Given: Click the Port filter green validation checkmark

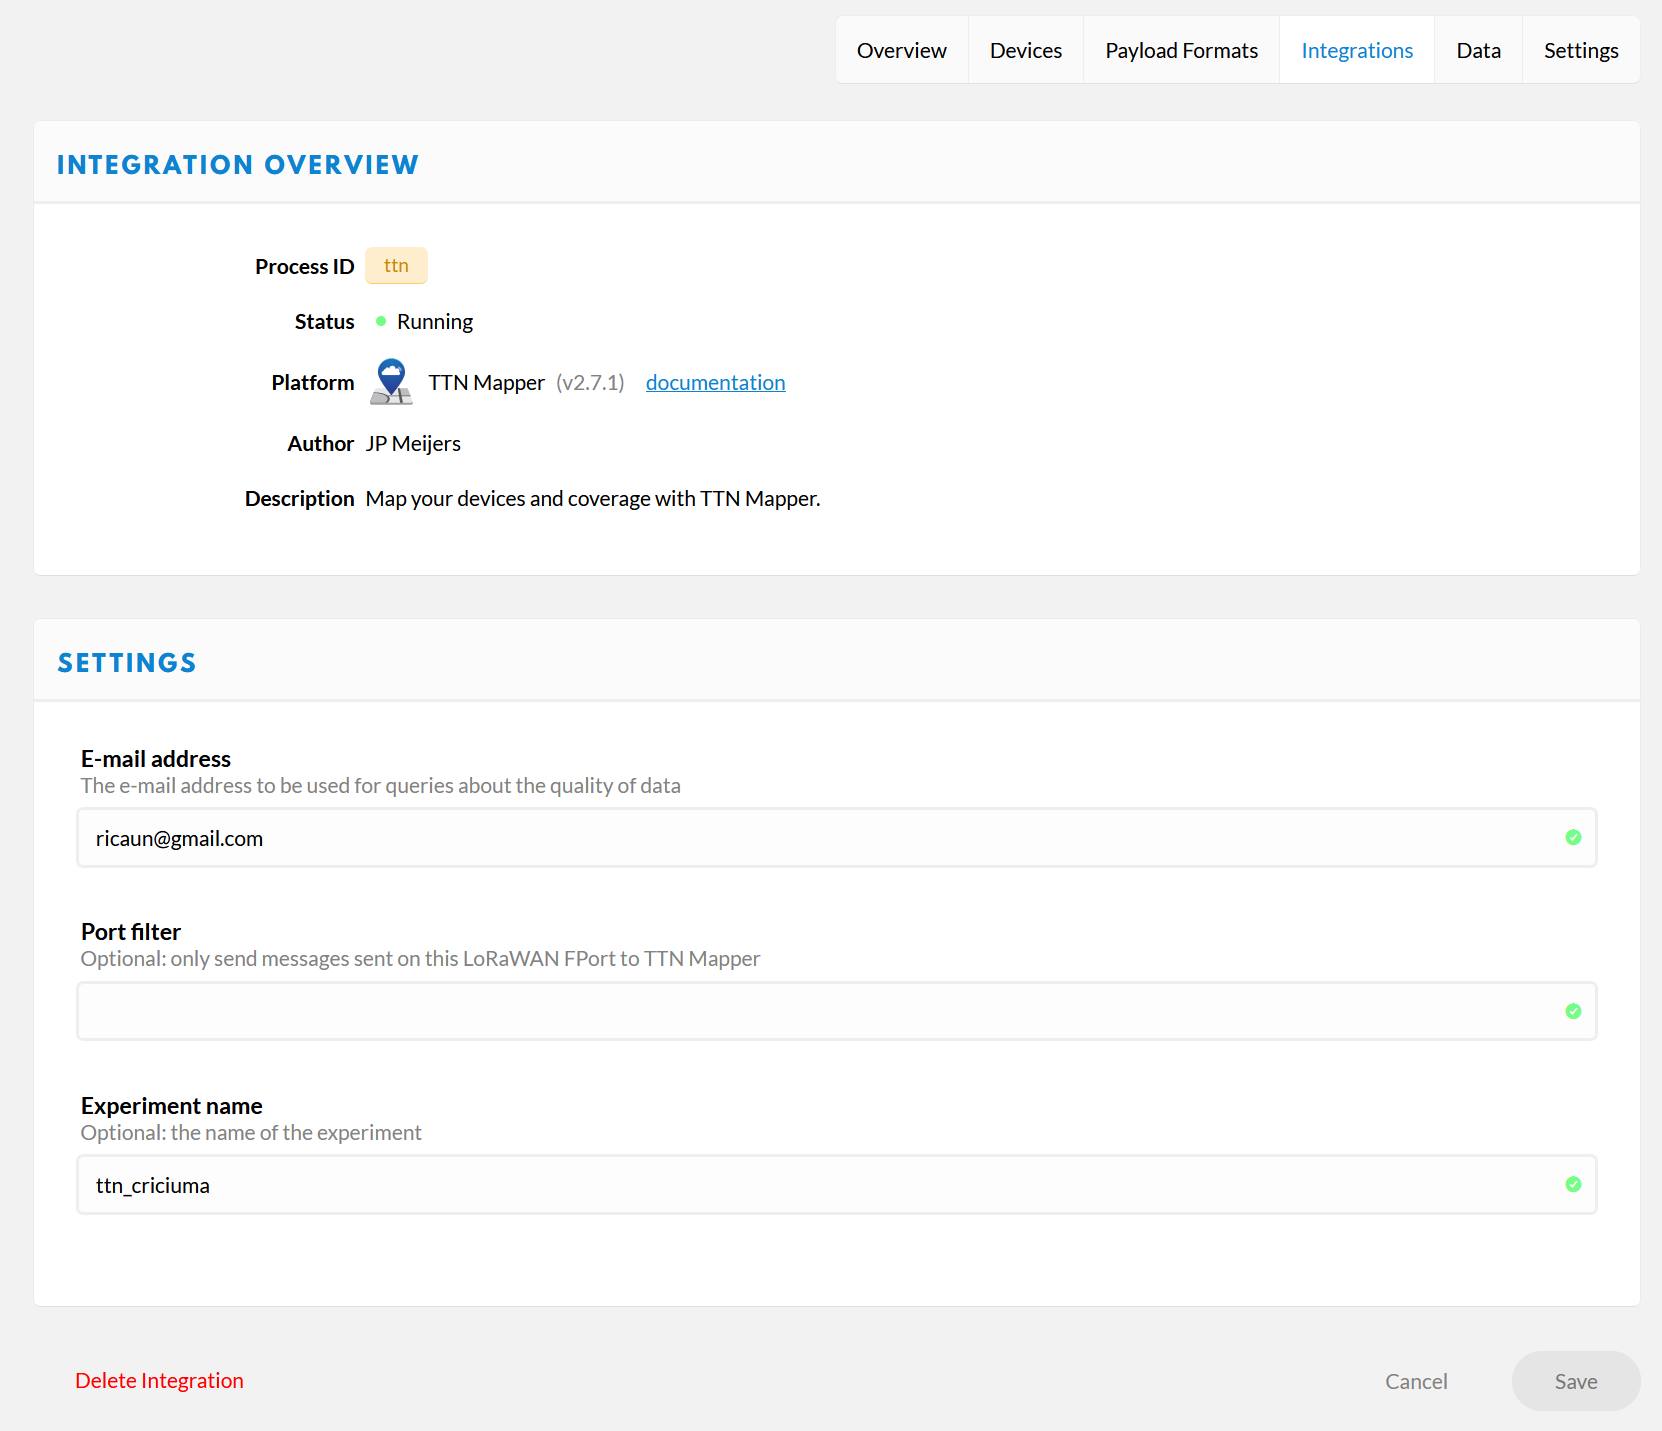Looking at the screenshot, I should coord(1573,1011).
